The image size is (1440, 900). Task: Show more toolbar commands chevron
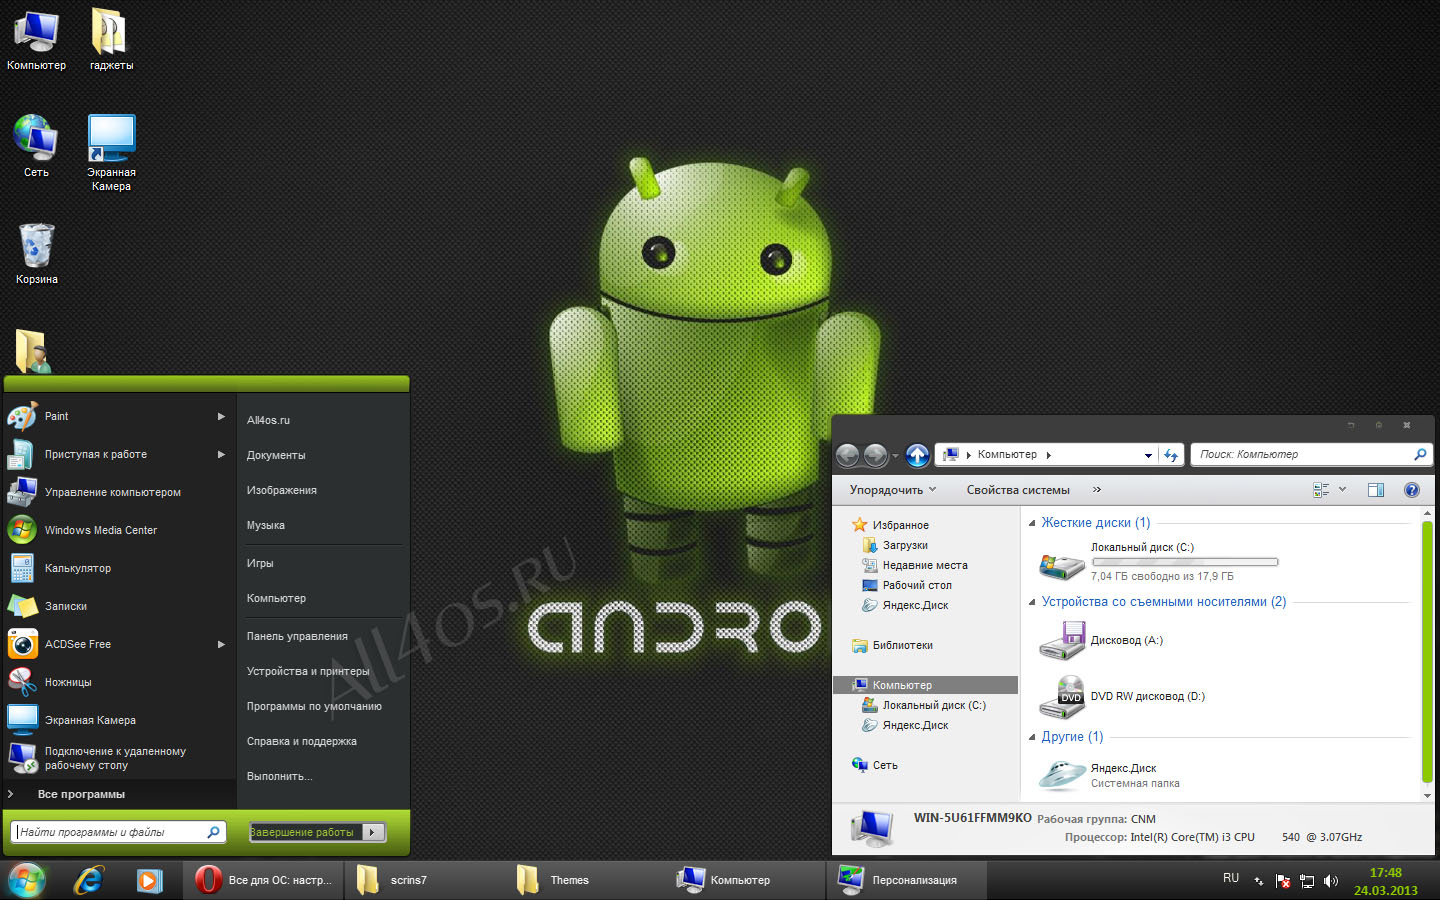point(1097,490)
